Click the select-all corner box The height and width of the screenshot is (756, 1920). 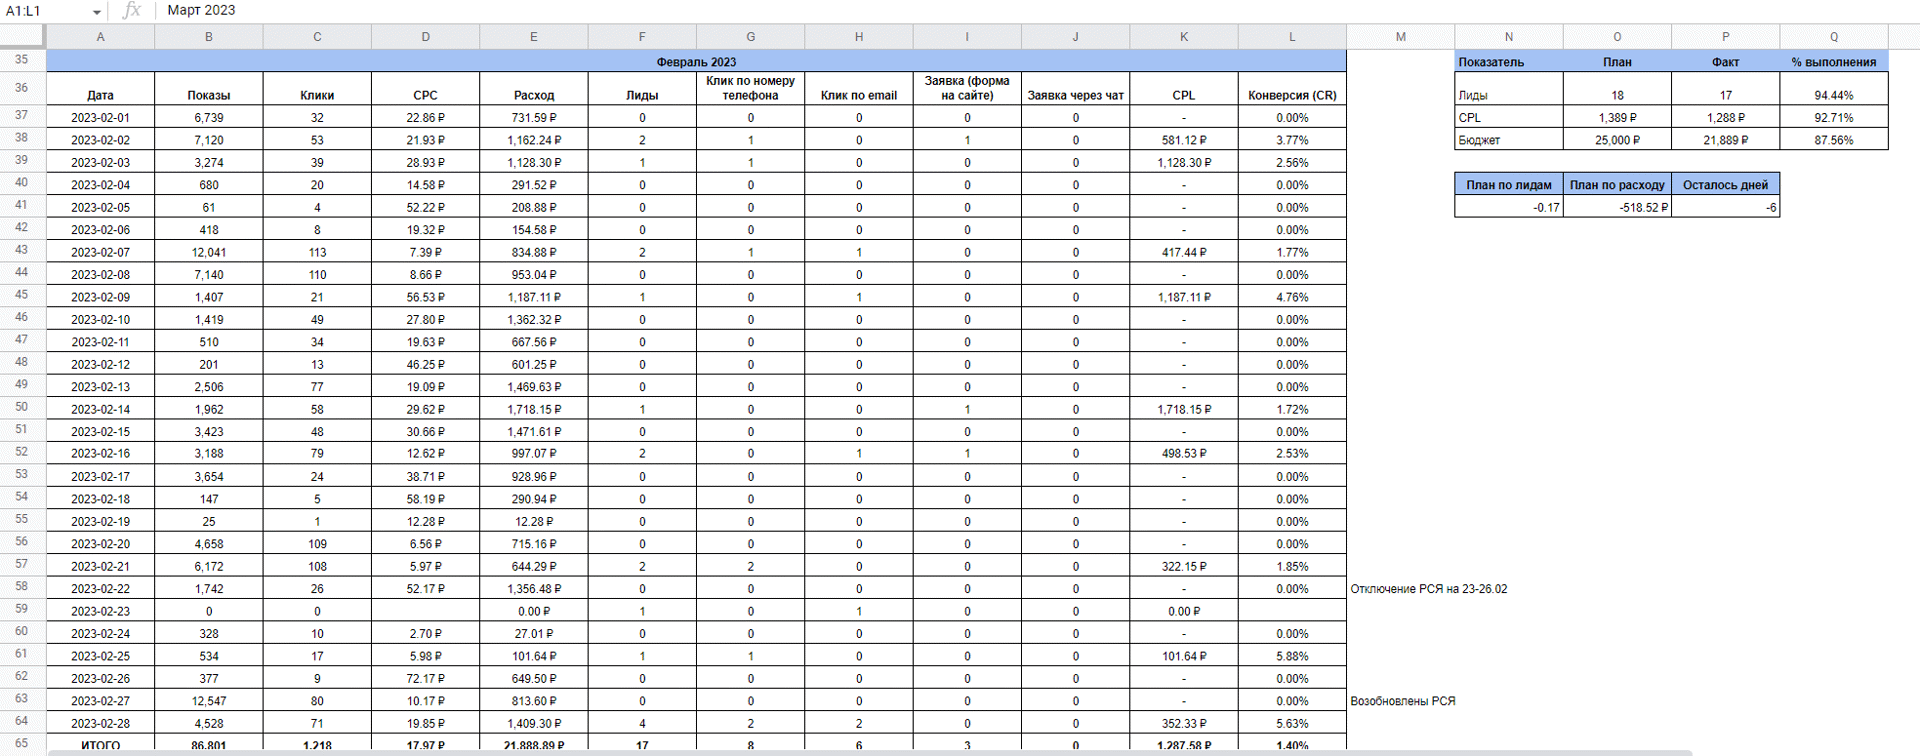pyautogui.click(x=22, y=36)
